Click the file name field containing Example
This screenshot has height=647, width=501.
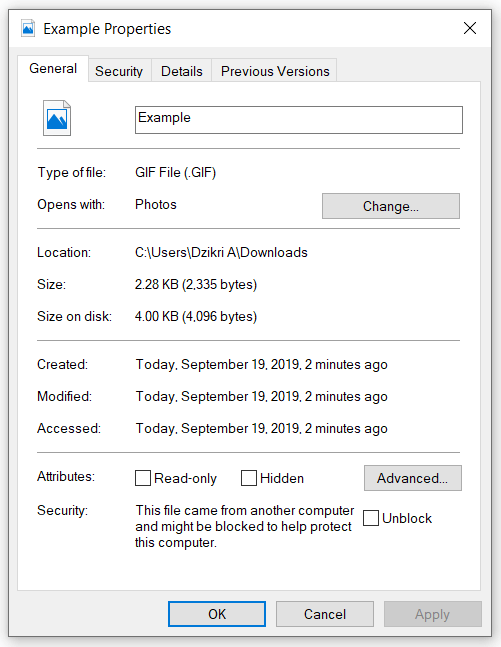click(299, 120)
